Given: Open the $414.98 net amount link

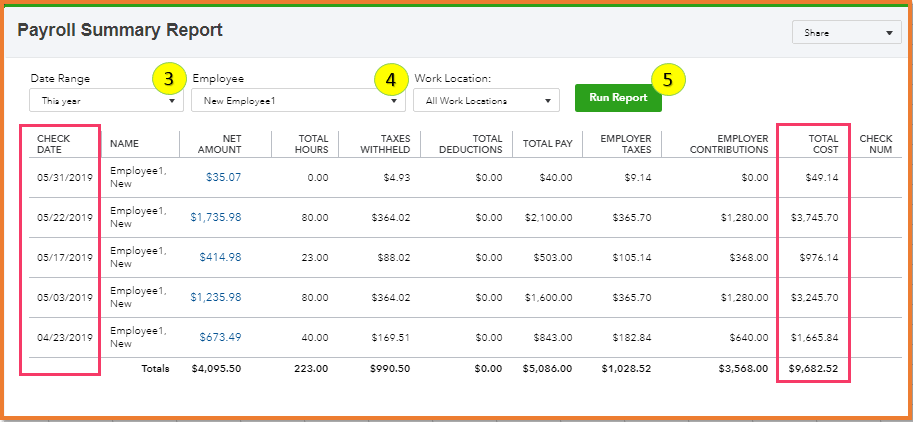Looking at the screenshot, I should pos(220,257).
